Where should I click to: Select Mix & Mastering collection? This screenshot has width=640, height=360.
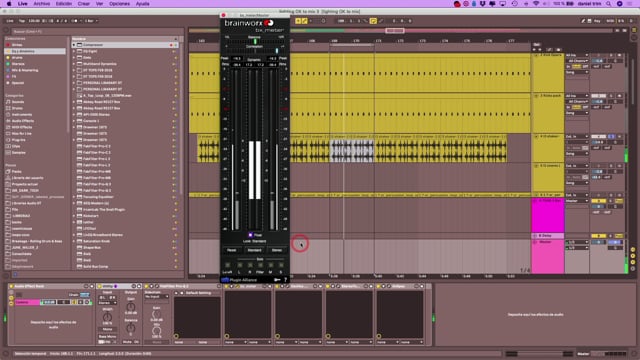pyautogui.click(x=24, y=70)
